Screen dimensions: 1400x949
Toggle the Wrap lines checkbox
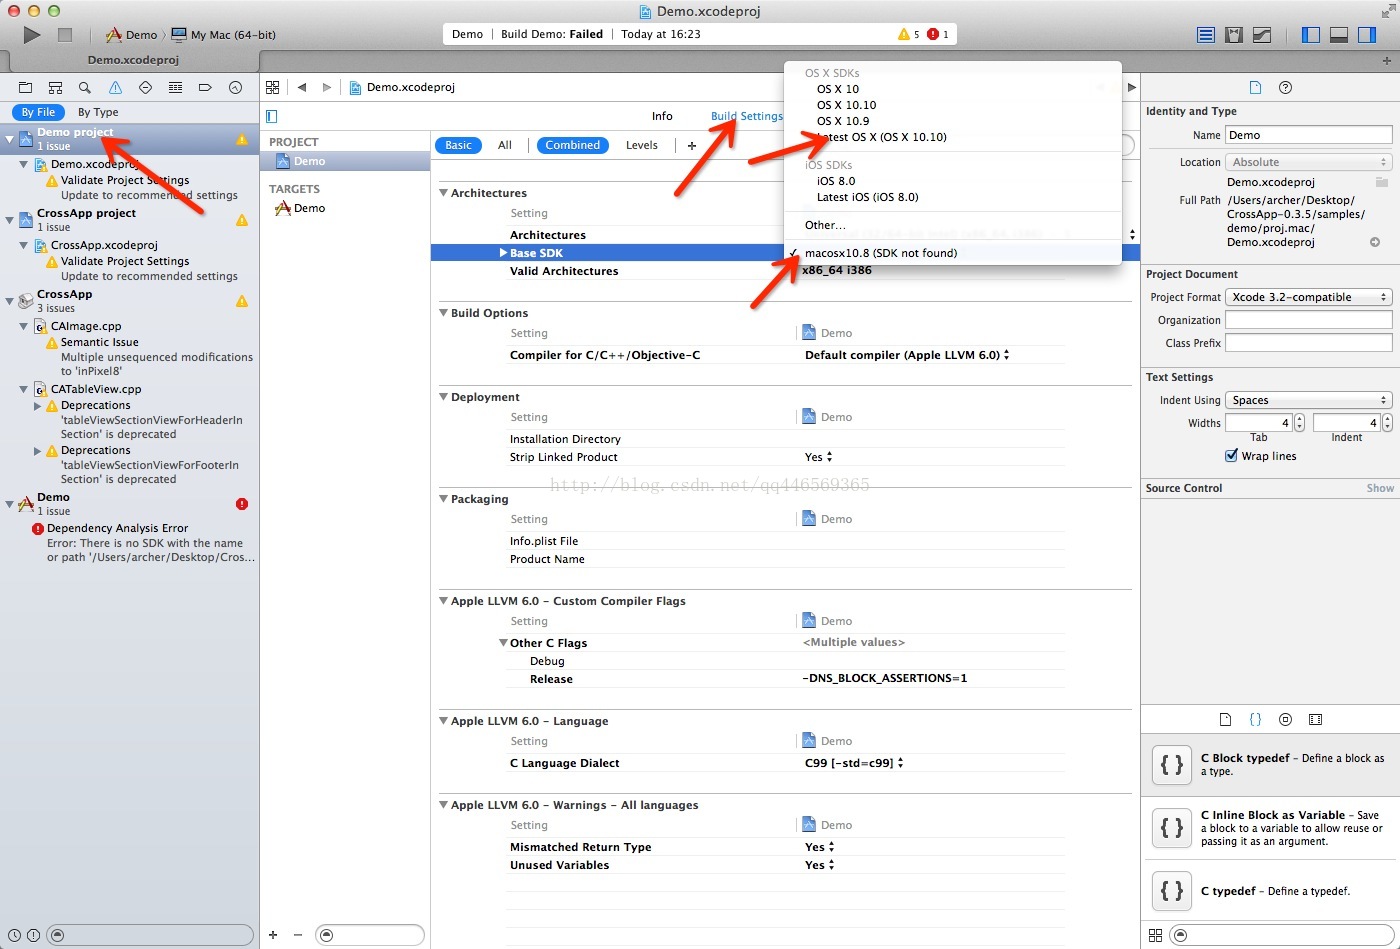[1231, 456]
